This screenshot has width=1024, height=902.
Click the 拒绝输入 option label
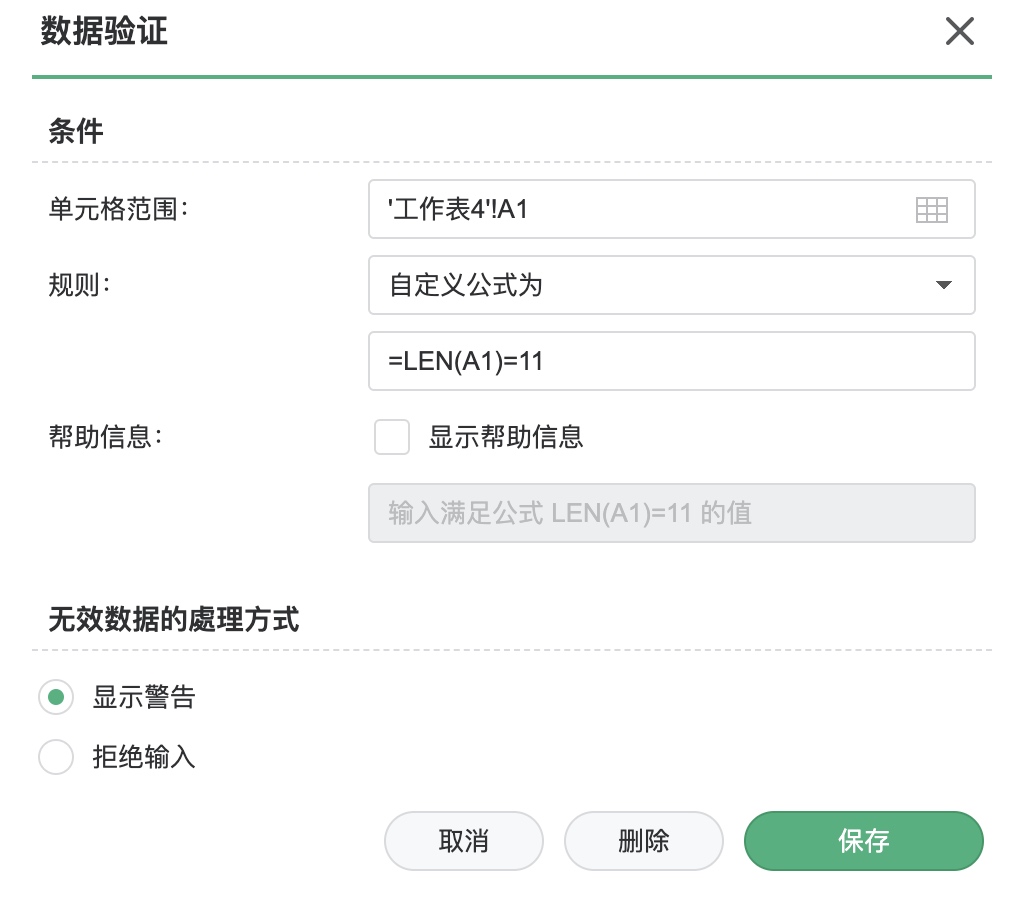144,757
